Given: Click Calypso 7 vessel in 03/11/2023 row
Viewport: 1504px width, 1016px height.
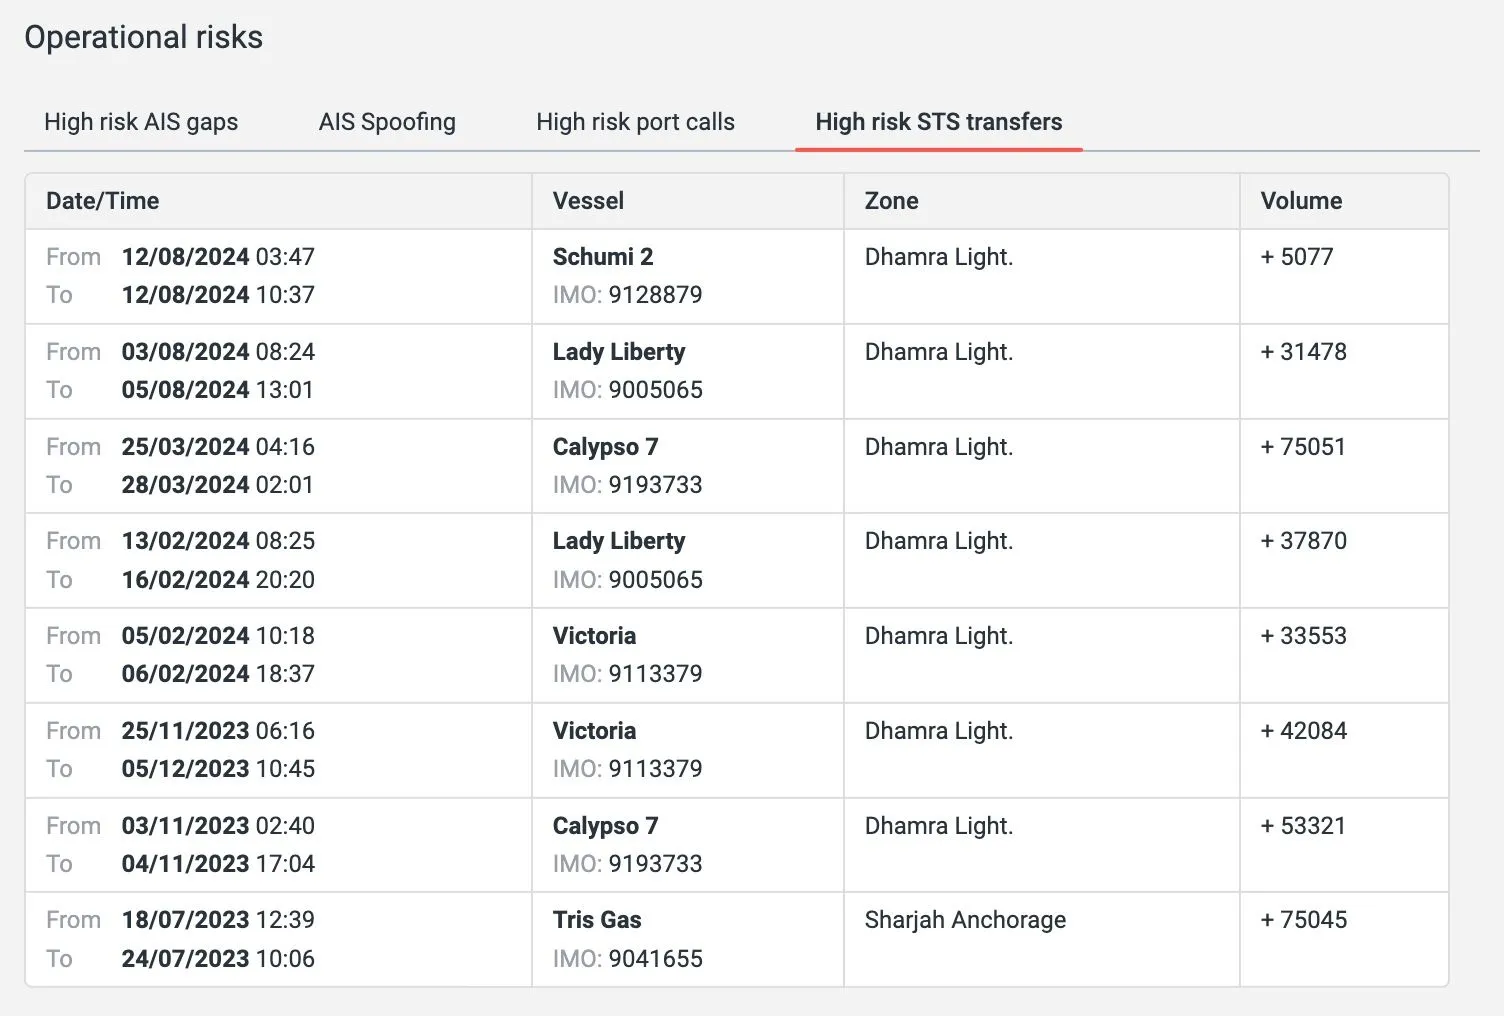Looking at the screenshot, I should click(605, 826).
